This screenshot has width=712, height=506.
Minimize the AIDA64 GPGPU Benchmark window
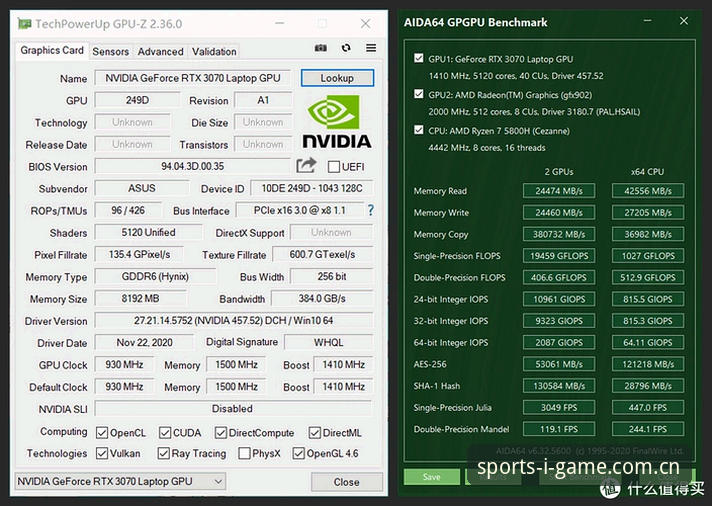coord(648,21)
